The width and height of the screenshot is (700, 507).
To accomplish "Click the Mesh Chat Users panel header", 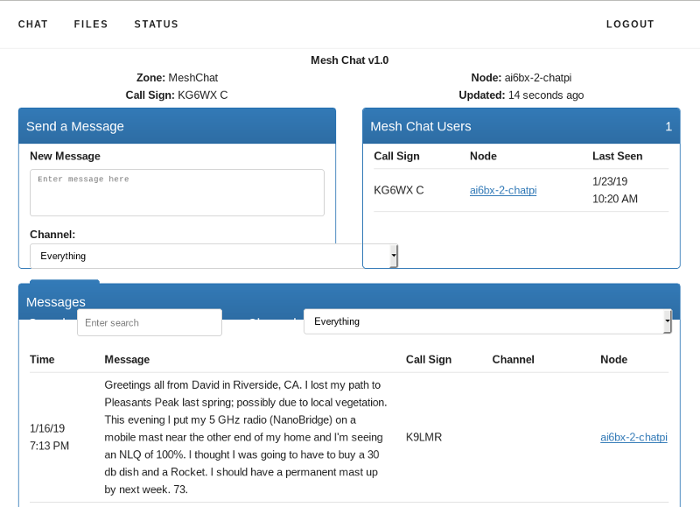I will coord(521,126).
